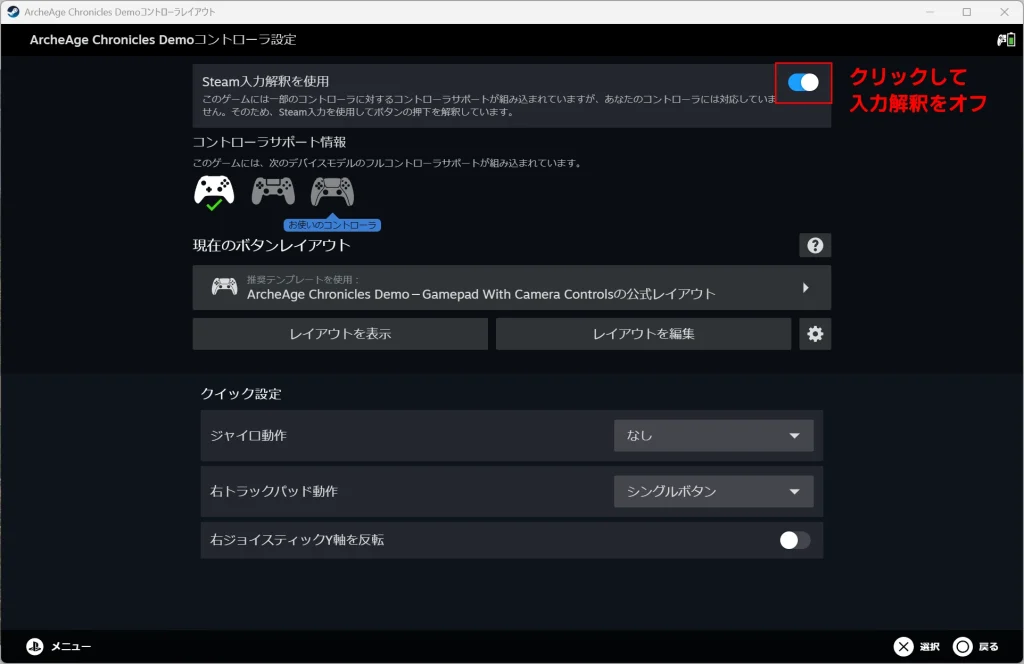Image resolution: width=1024 pixels, height=664 pixels.
Task: Click the question mark help icon
Action: tap(815, 245)
